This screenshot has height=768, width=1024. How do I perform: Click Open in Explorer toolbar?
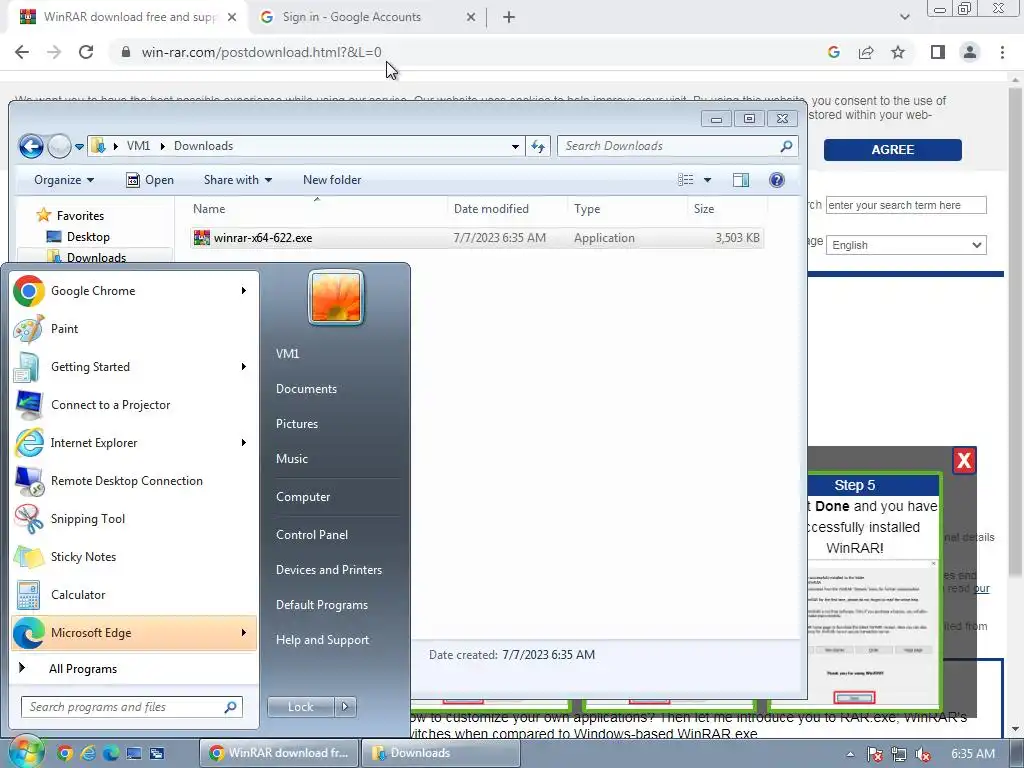coord(150,180)
